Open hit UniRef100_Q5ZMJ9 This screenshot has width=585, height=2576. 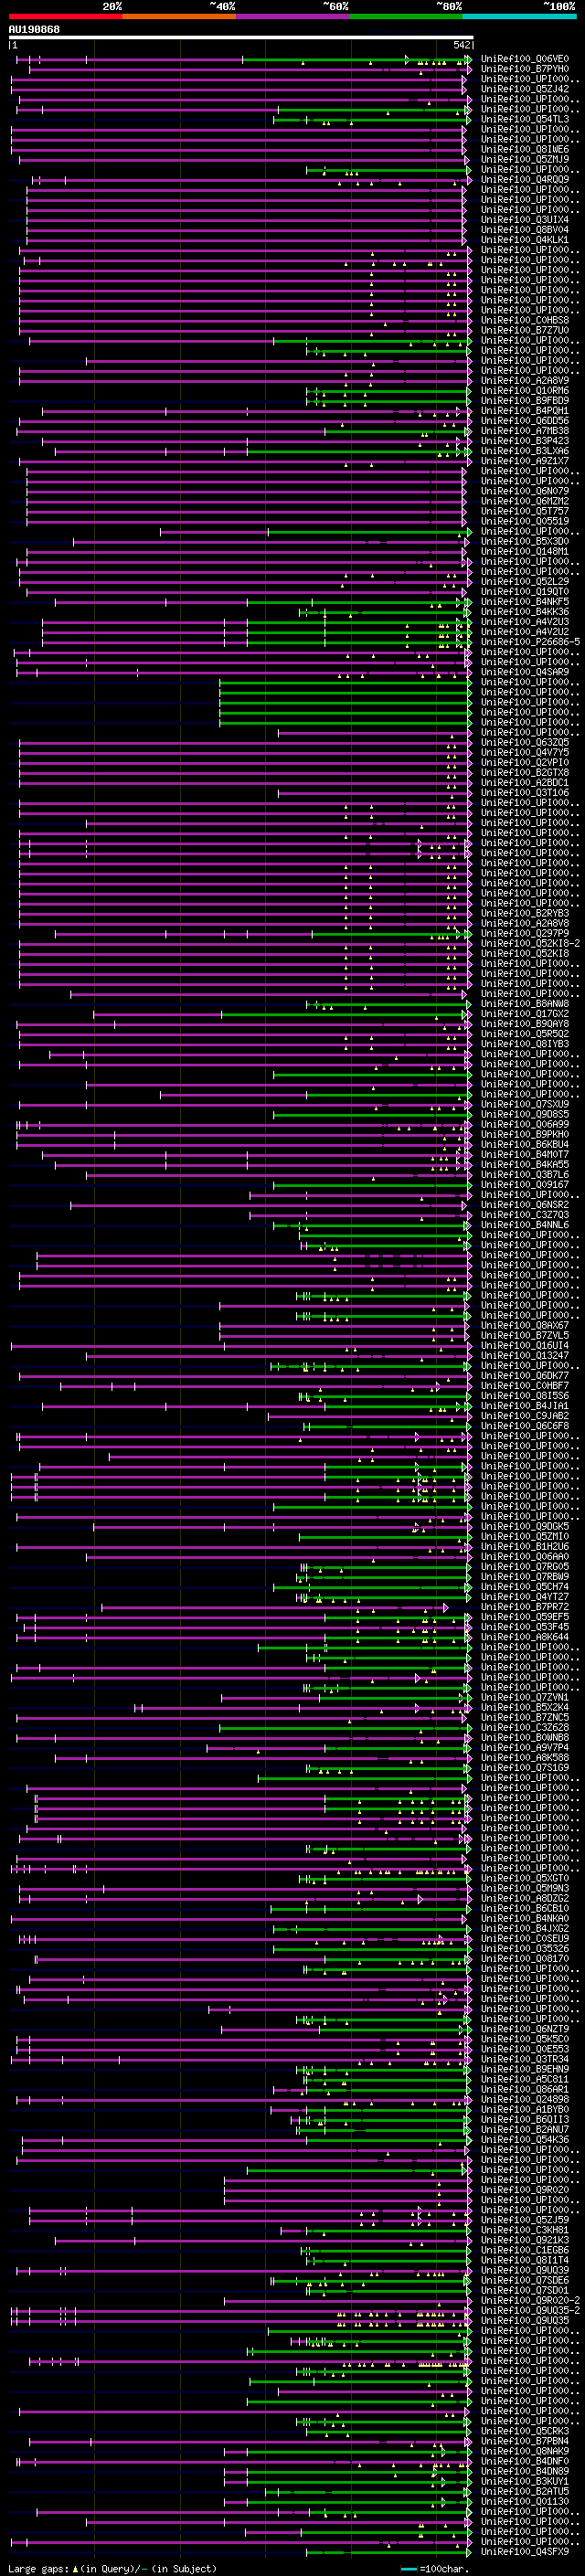coord(525,159)
